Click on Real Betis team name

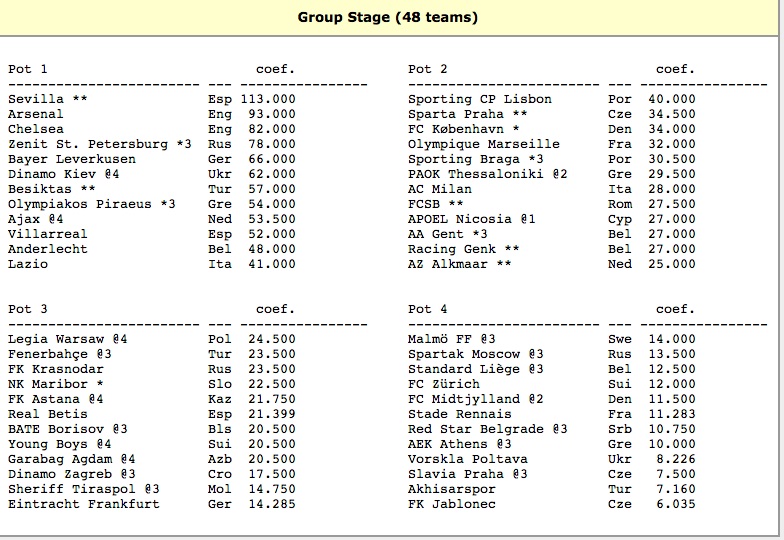pos(48,414)
